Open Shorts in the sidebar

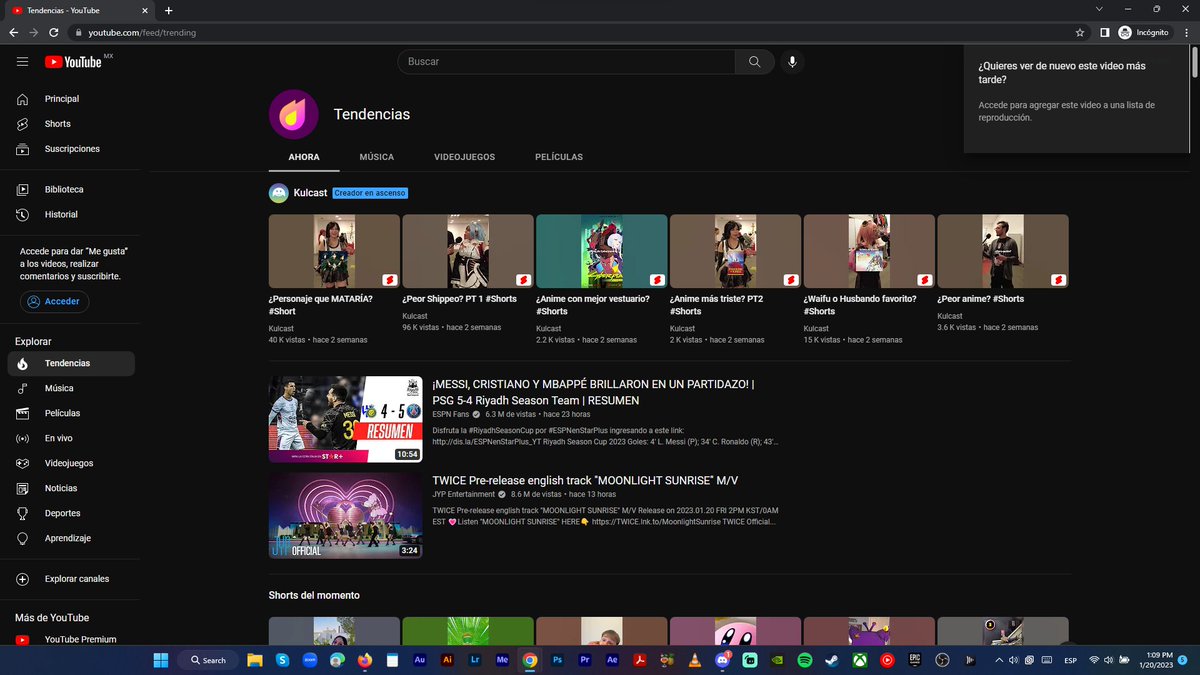tap(69, 124)
